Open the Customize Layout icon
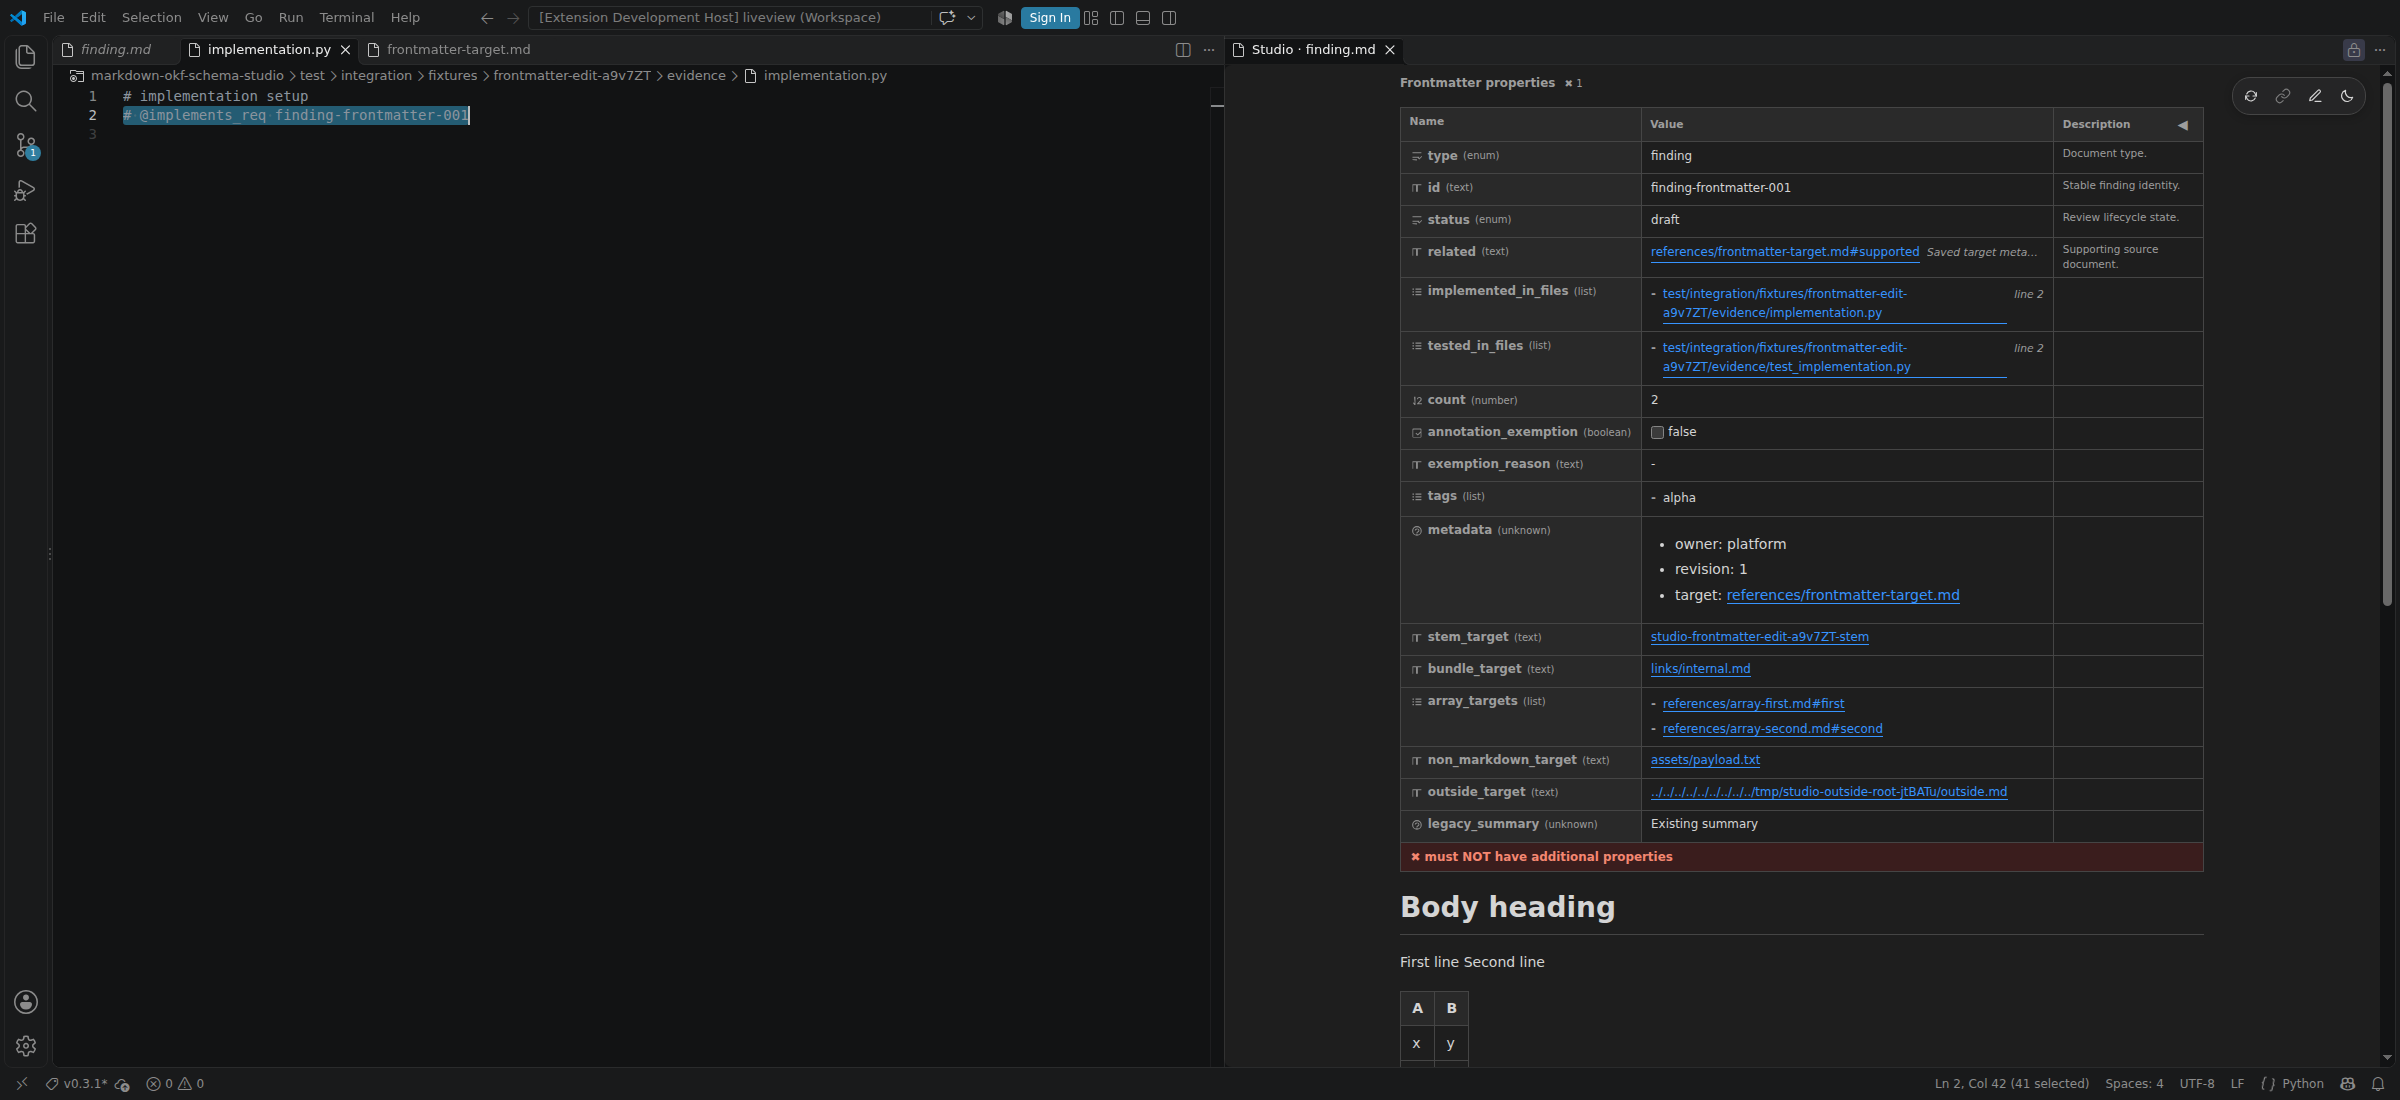Screen dimensions: 2400x1100 pos(1091,18)
